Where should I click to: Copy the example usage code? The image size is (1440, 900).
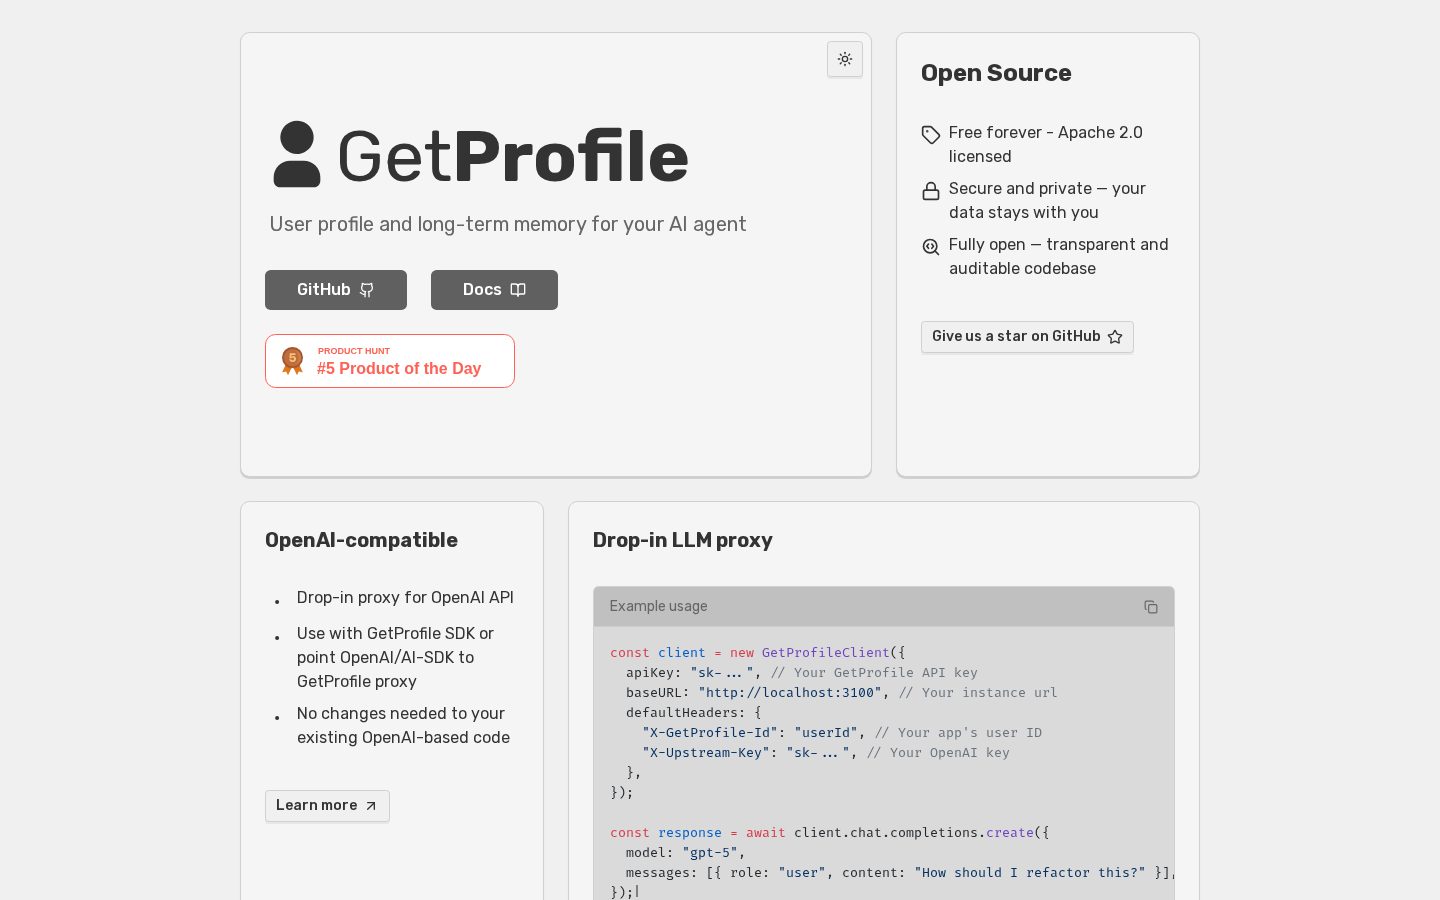(1151, 607)
